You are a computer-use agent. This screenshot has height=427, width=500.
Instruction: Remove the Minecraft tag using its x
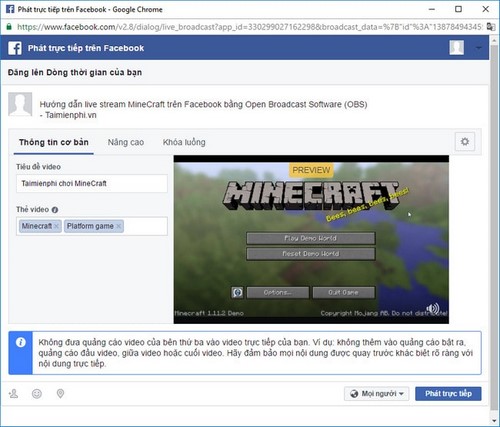click(56, 226)
